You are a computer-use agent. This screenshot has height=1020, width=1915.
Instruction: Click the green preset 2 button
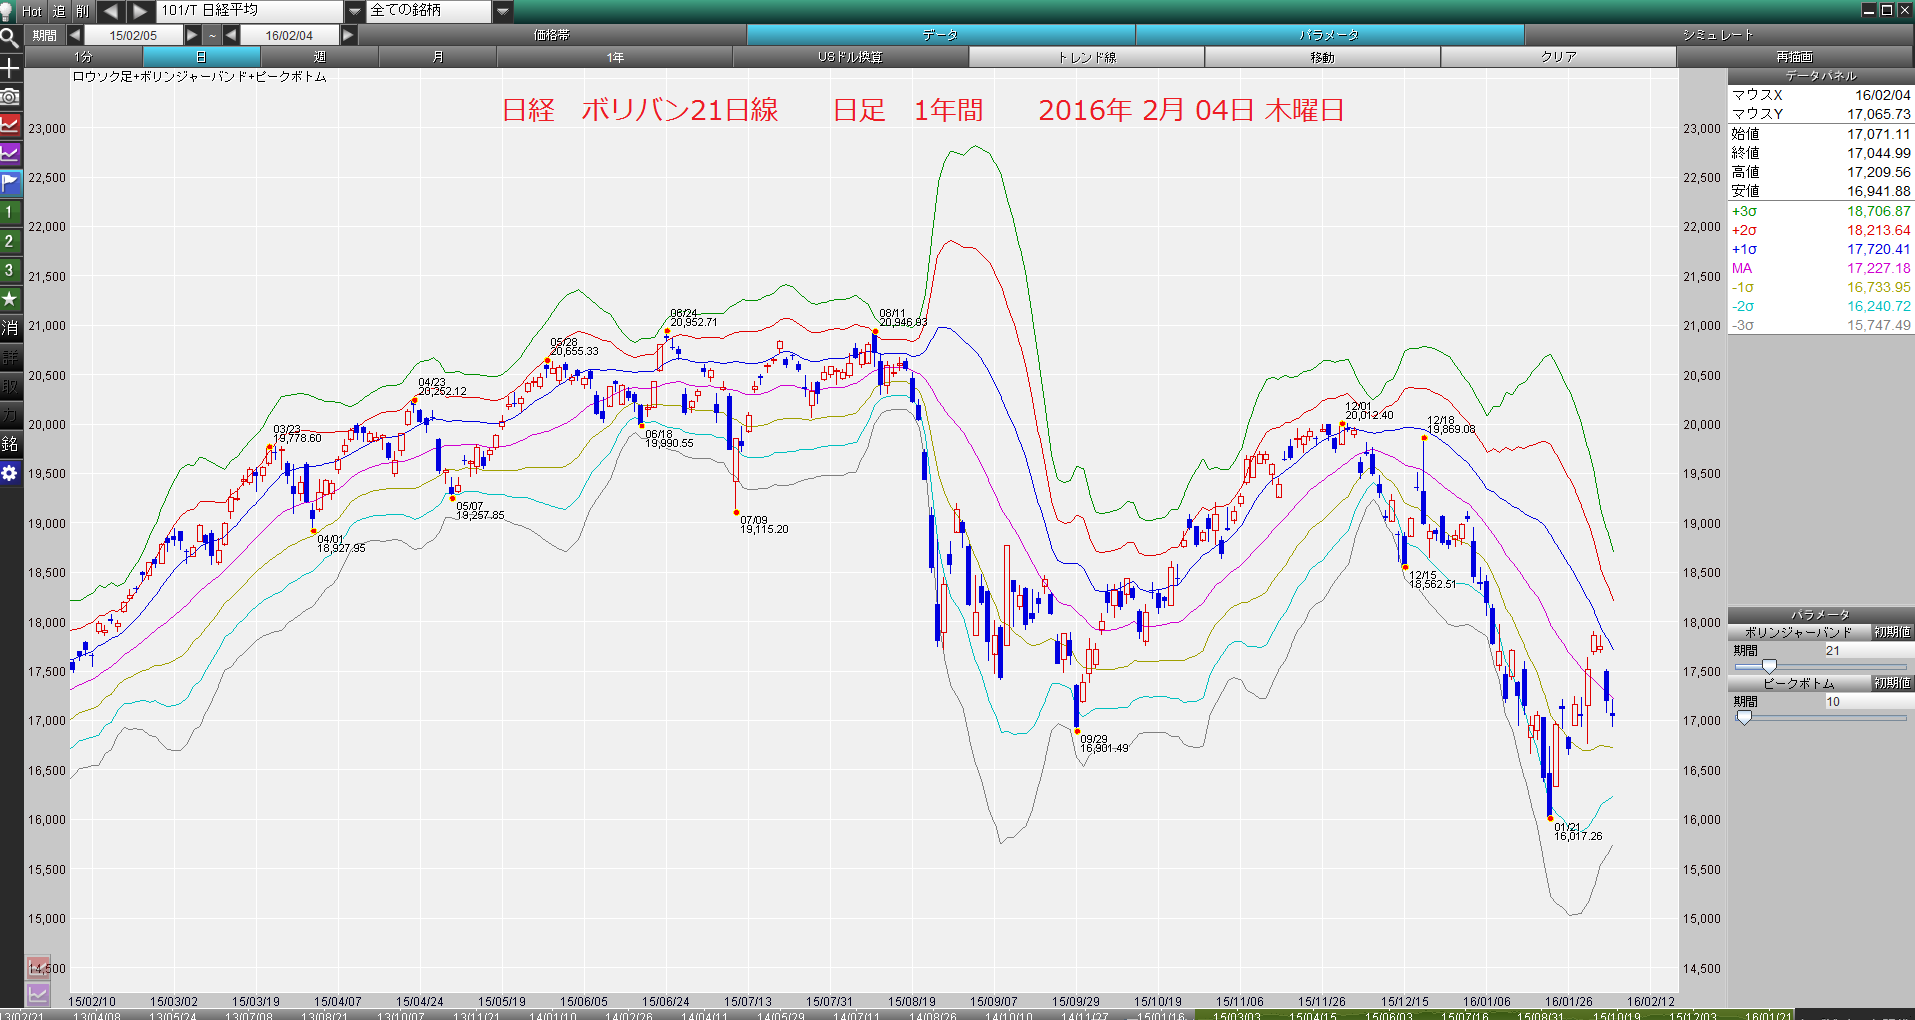pos(10,241)
